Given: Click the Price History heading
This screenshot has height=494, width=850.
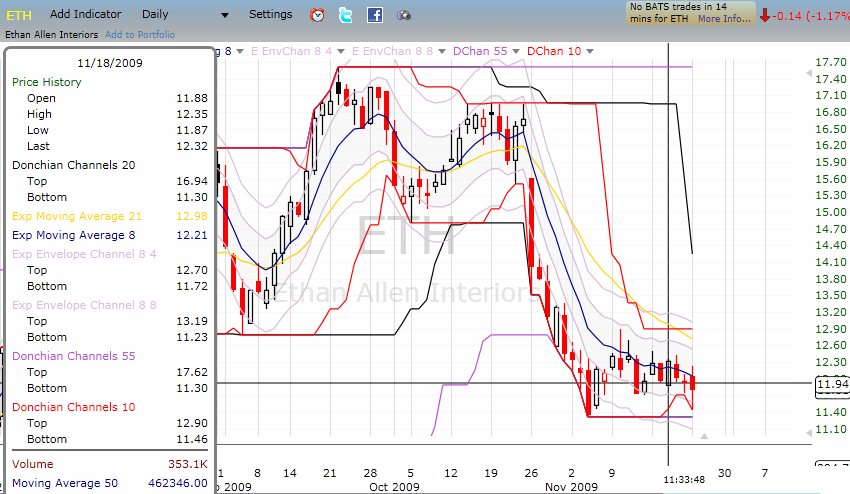Looking at the screenshot, I should tap(47, 82).
